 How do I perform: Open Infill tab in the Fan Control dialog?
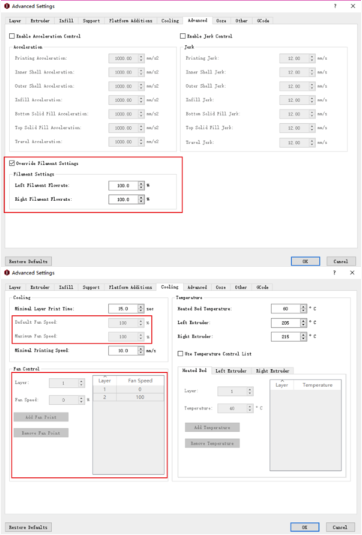(66, 287)
